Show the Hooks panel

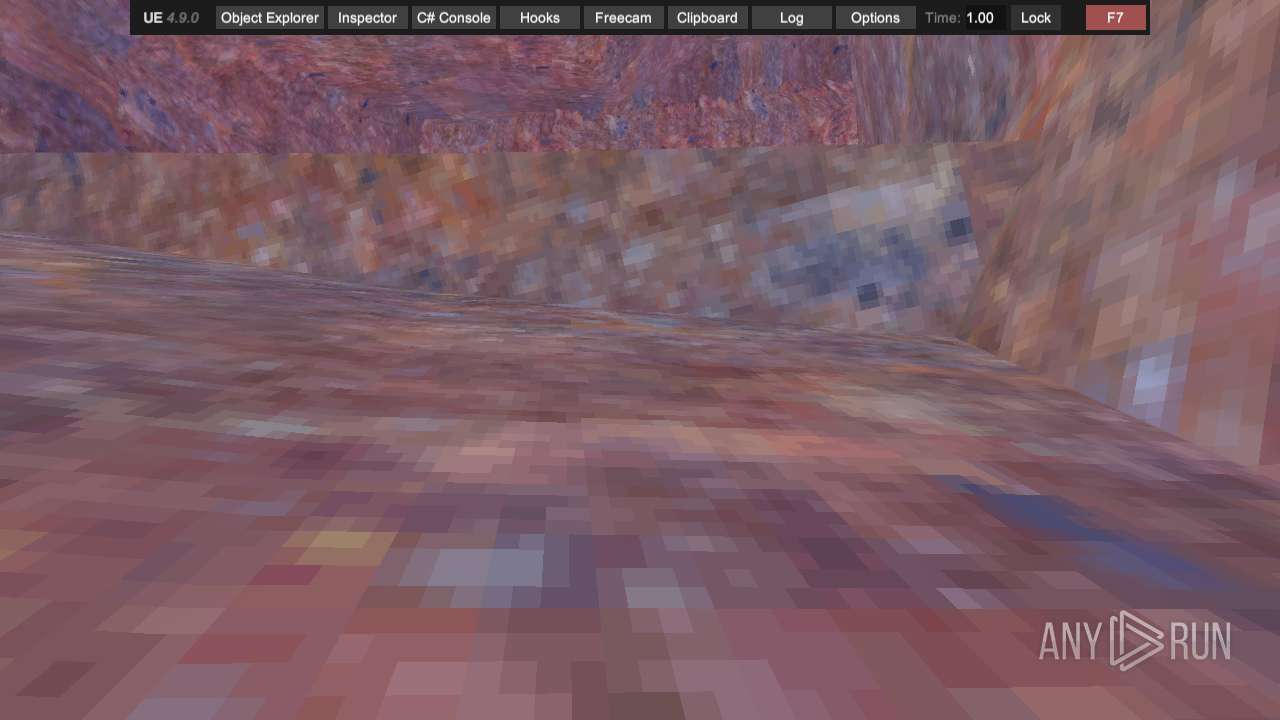tap(540, 18)
